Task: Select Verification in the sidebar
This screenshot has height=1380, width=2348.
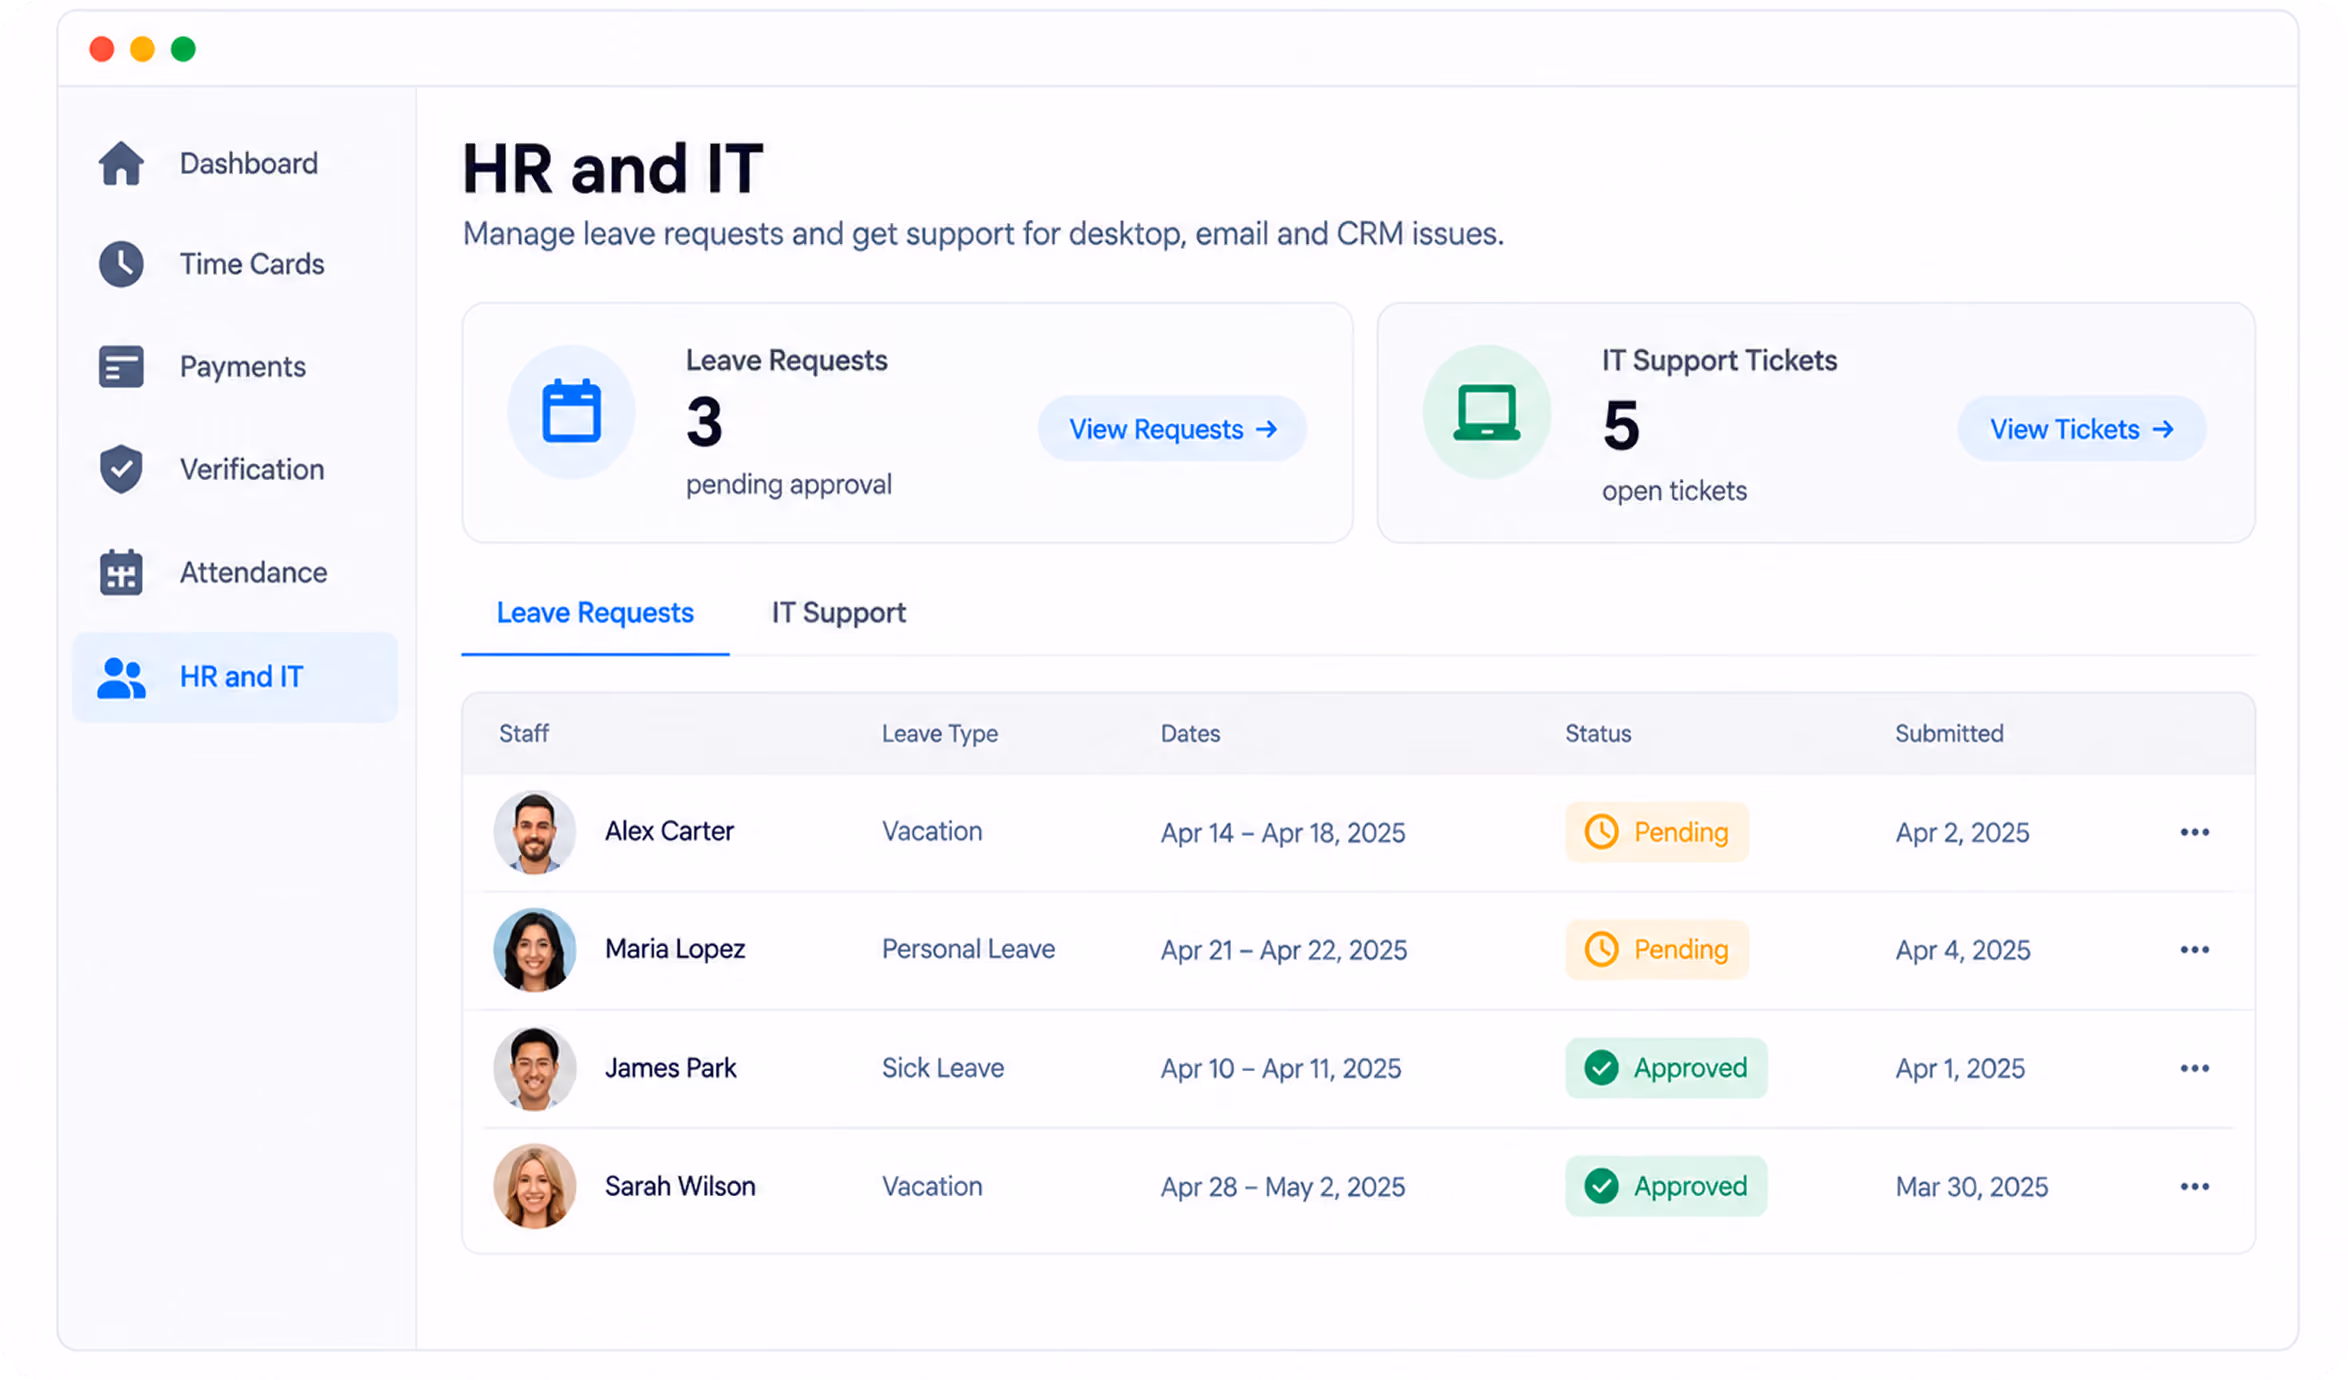Action: coord(235,469)
